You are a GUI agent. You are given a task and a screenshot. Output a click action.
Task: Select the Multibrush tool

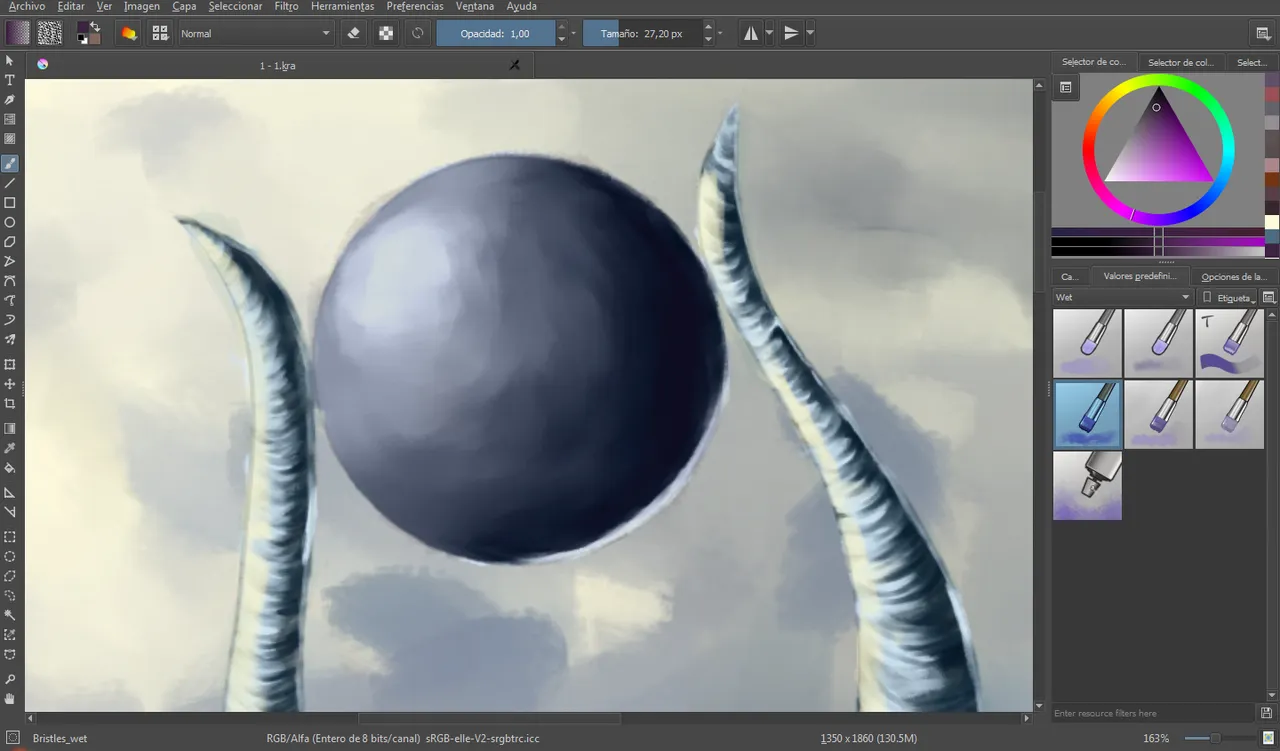click(x=10, y=340)
